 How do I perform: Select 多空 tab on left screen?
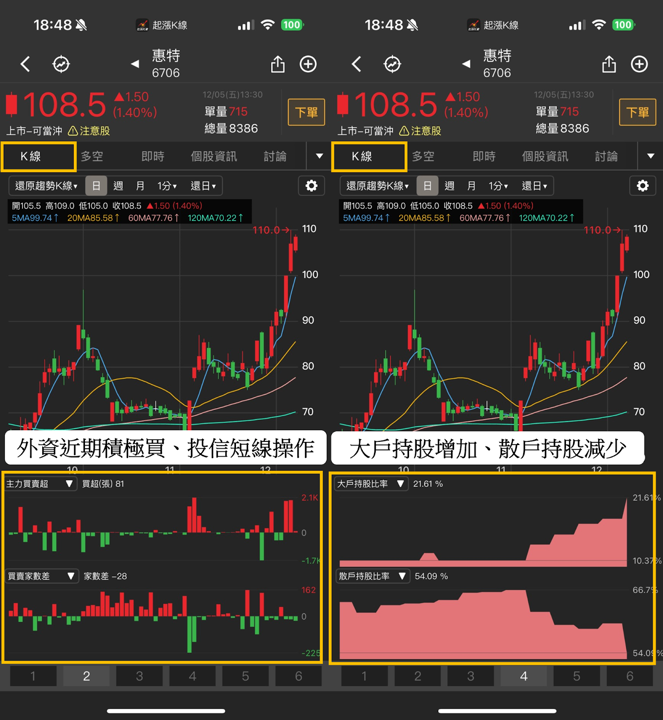92,157
